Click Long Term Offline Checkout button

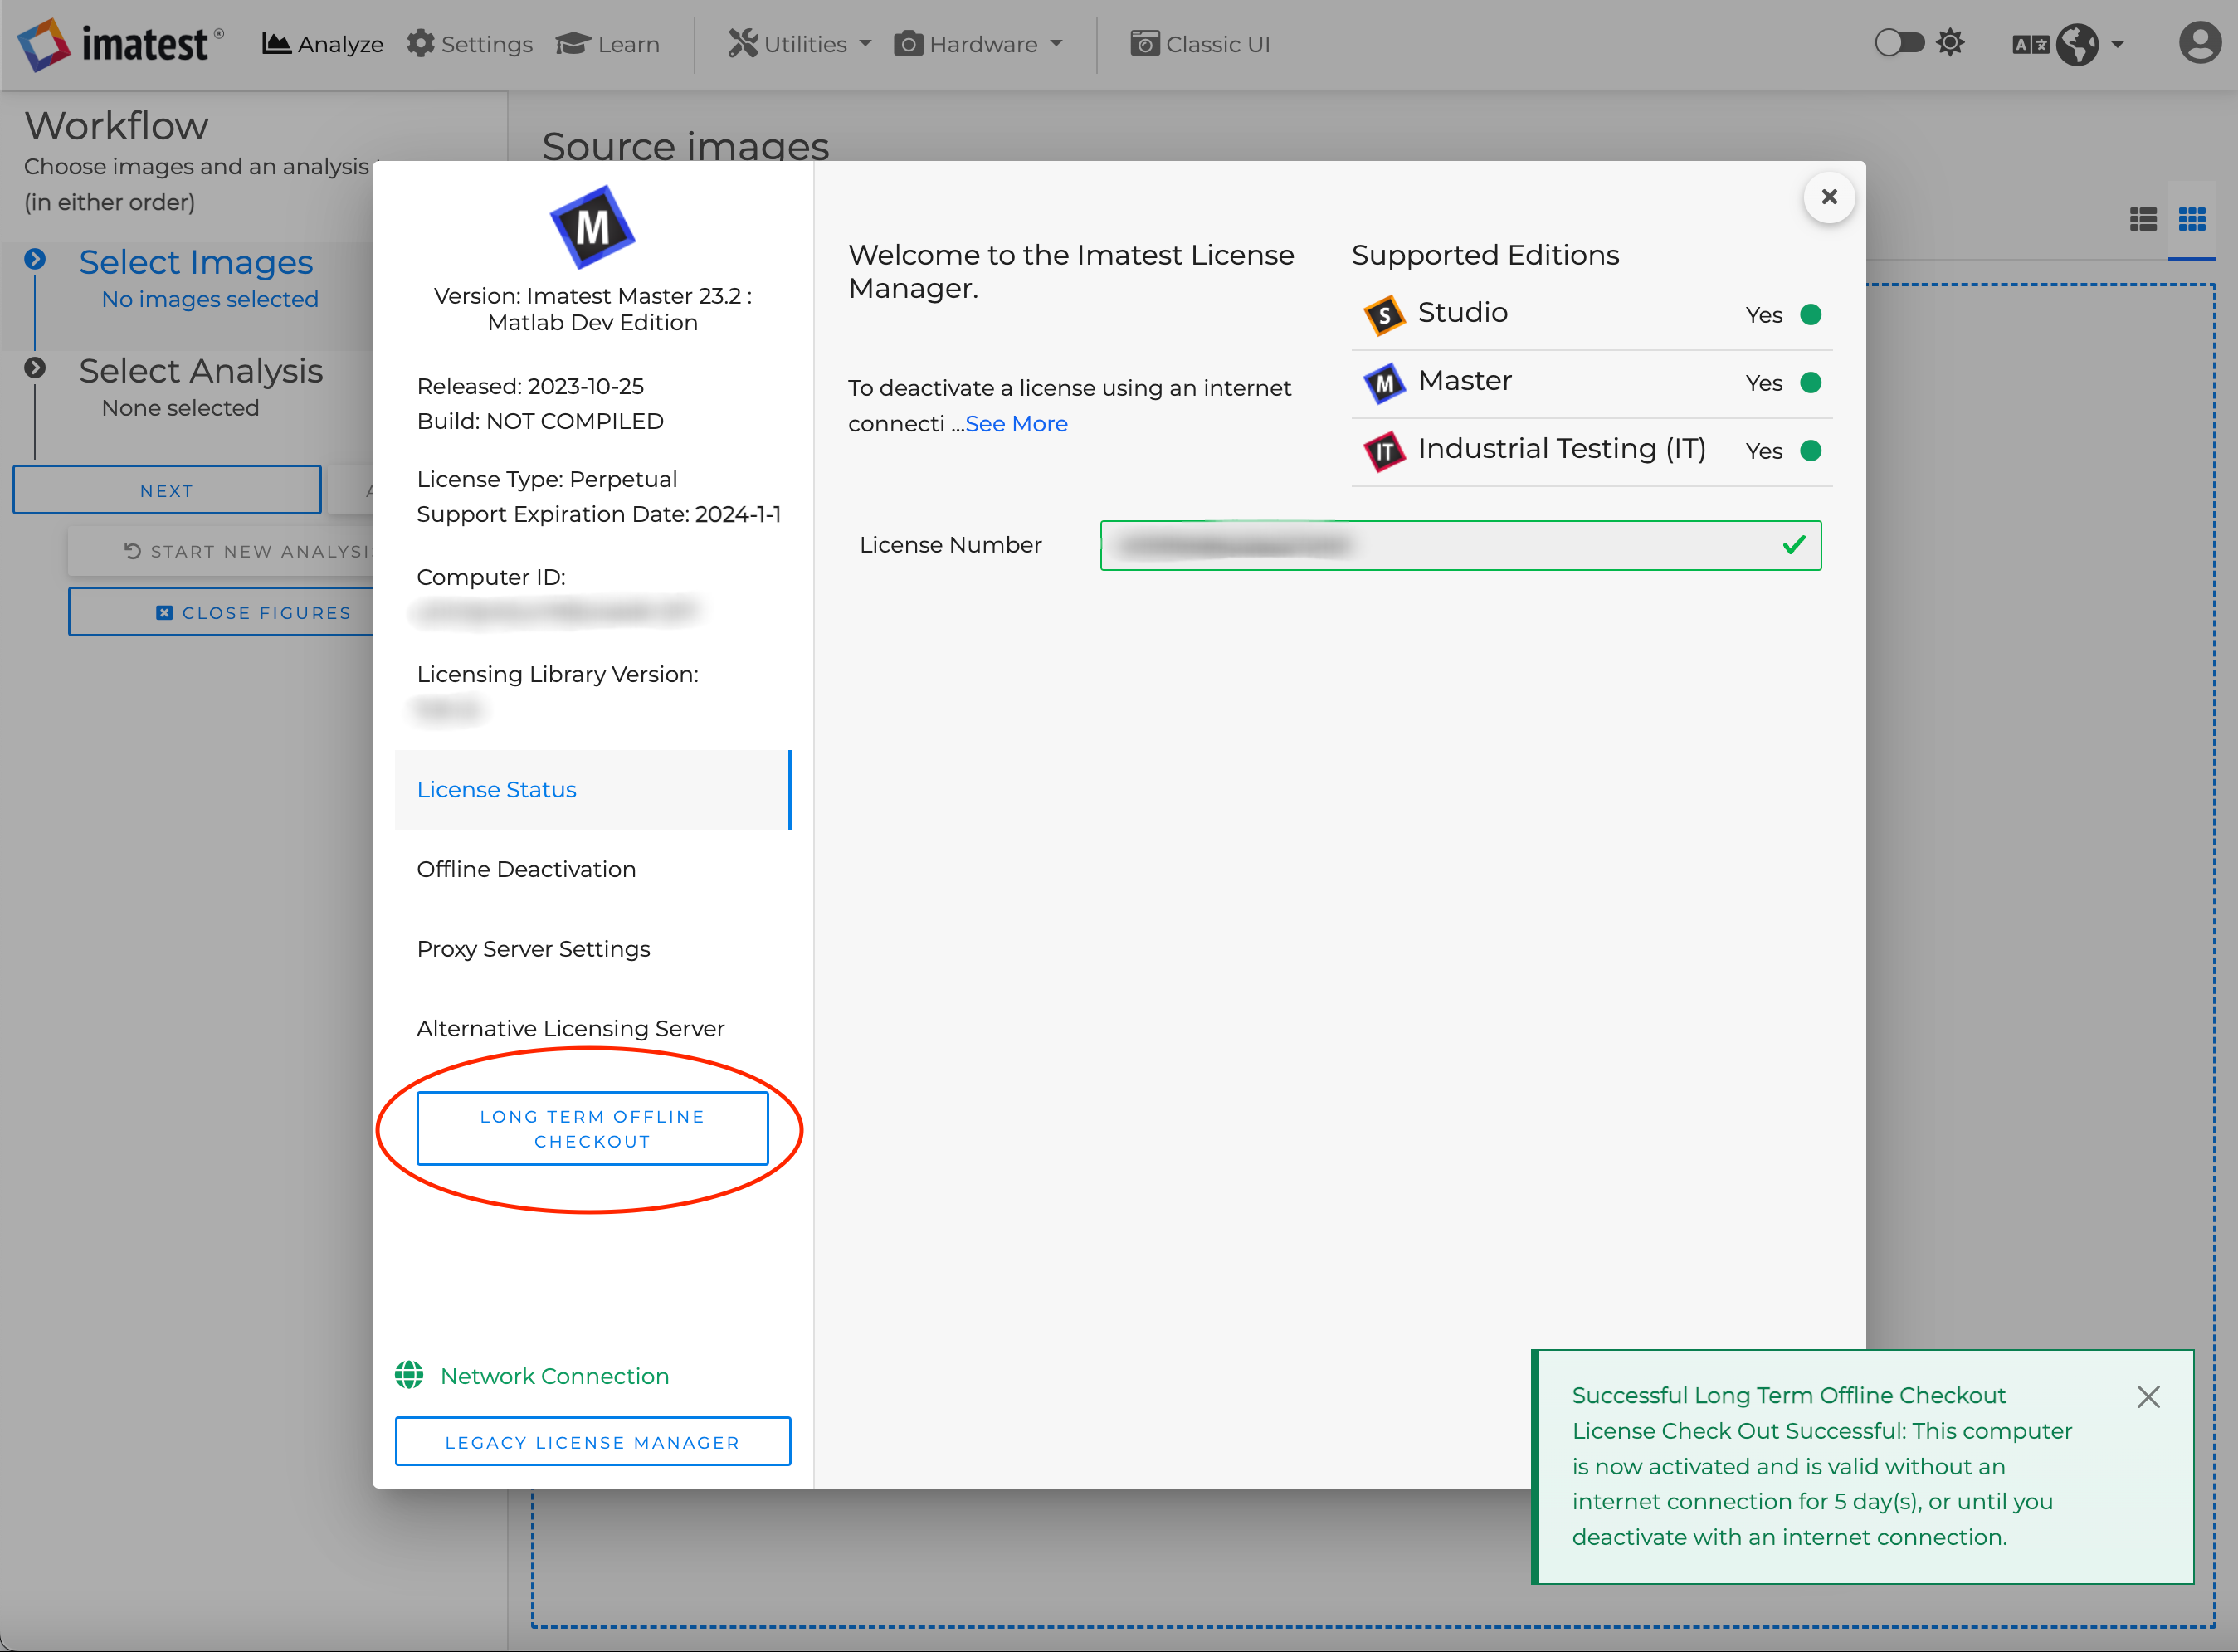pos(593,1129)
